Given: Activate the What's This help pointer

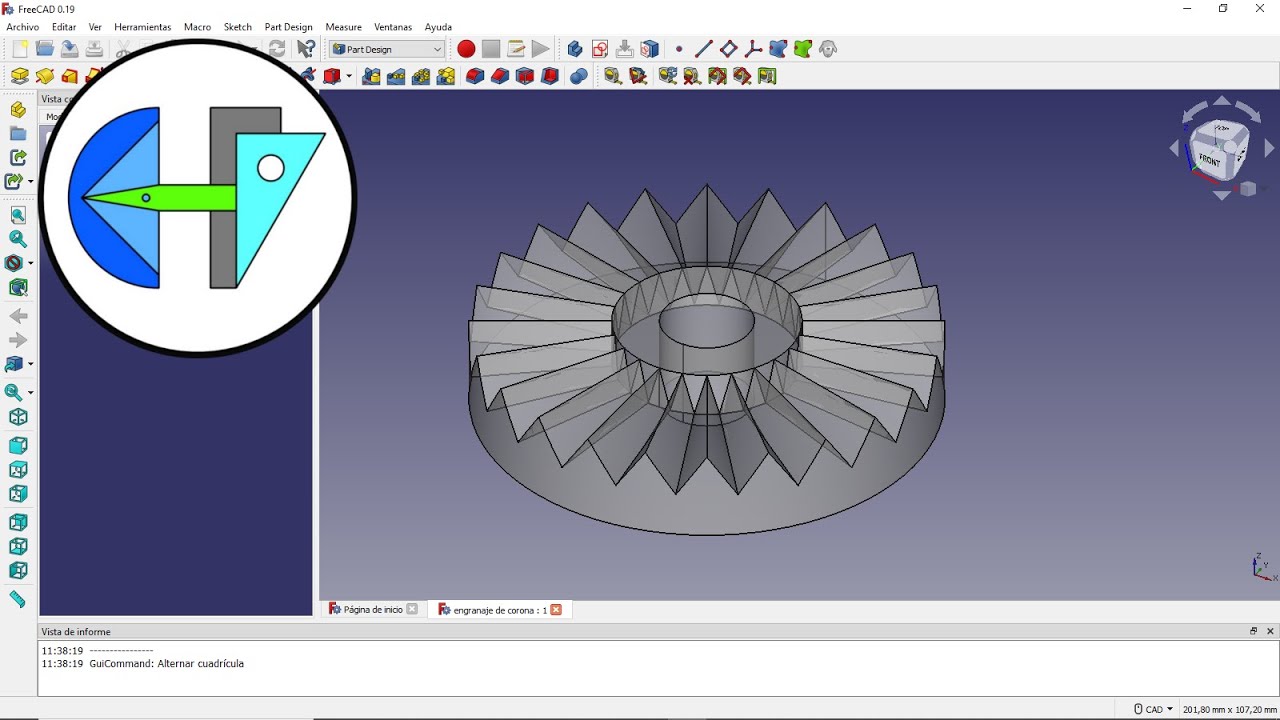Looking at the screenshot, I should pos(306,49).
